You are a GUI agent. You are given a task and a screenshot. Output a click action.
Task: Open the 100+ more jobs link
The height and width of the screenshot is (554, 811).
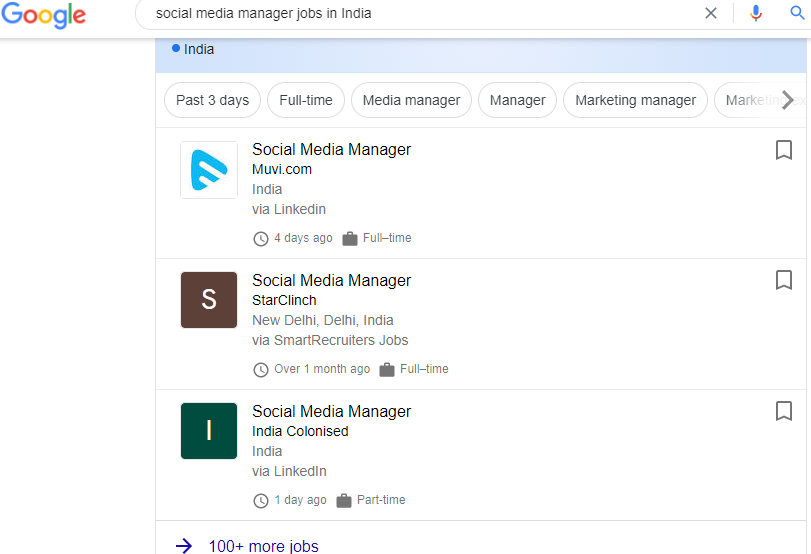click(263, 546)
